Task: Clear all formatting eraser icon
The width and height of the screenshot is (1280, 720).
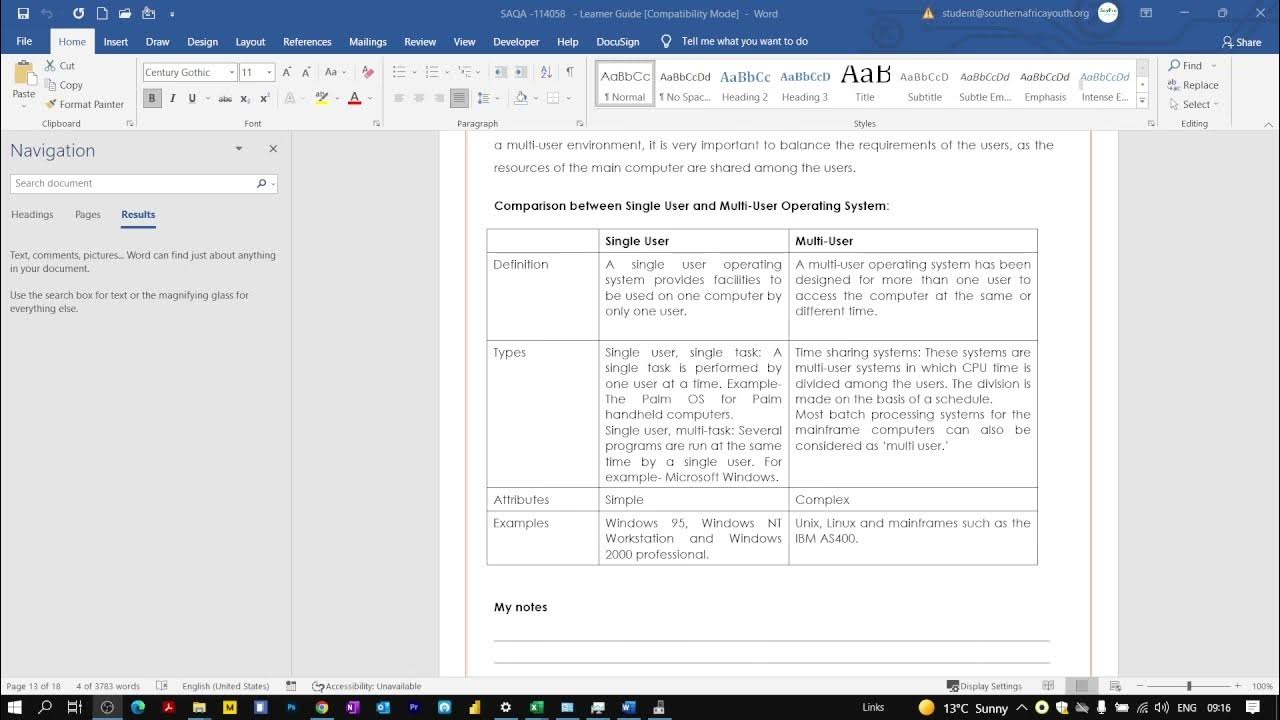Action: coord(367,72)
